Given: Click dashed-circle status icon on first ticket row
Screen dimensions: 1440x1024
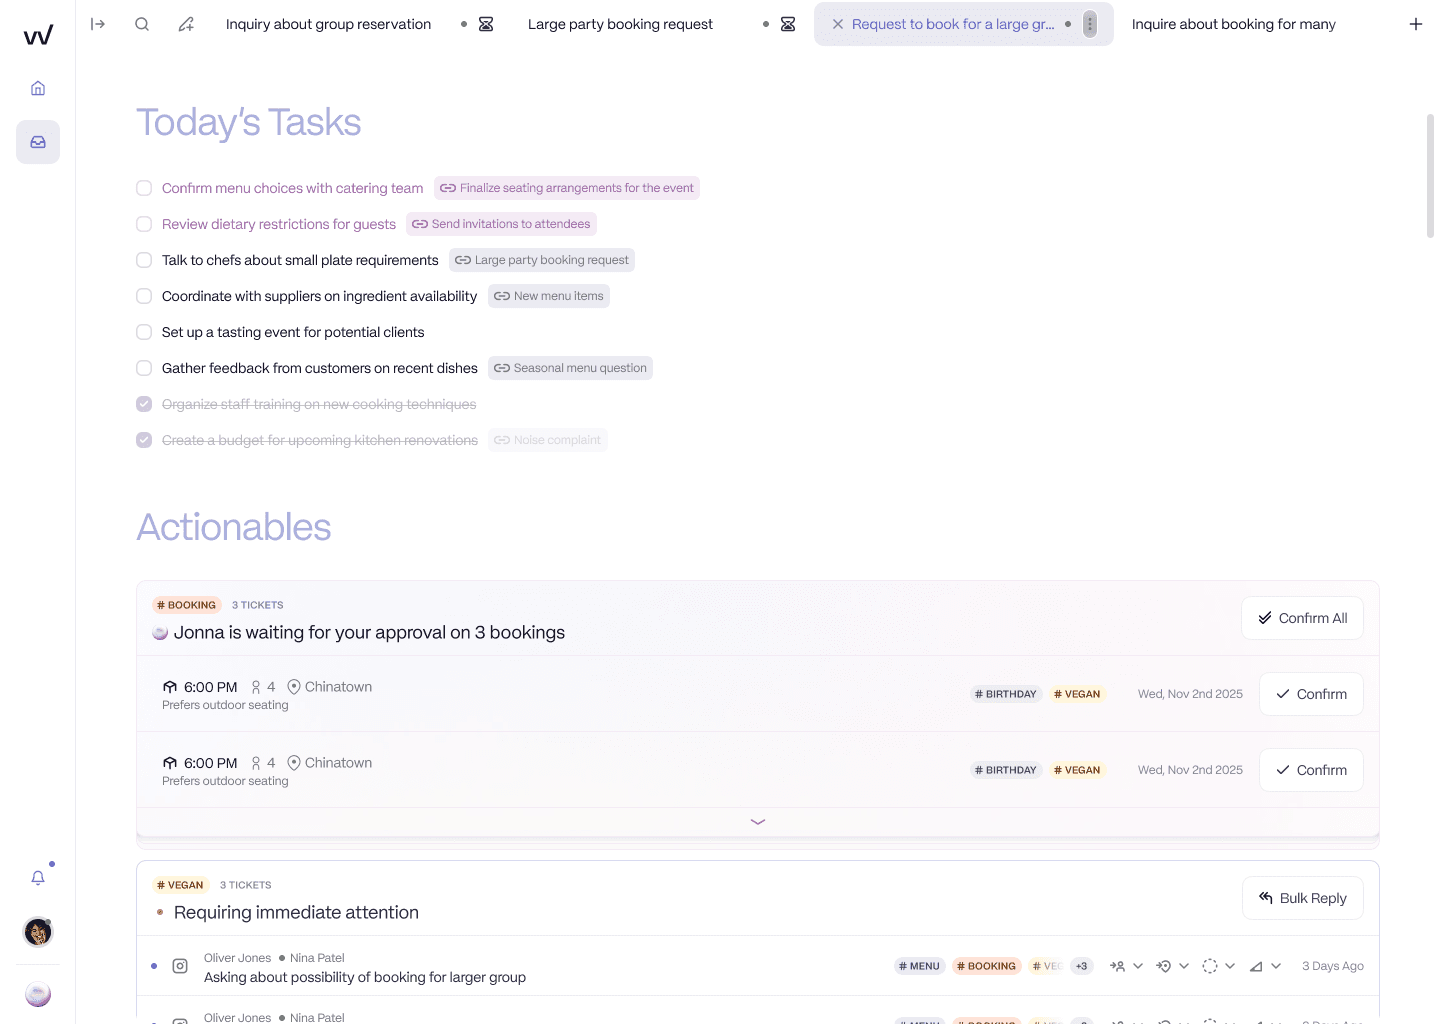Looking at the screenshot, I should click(1210, 966).
